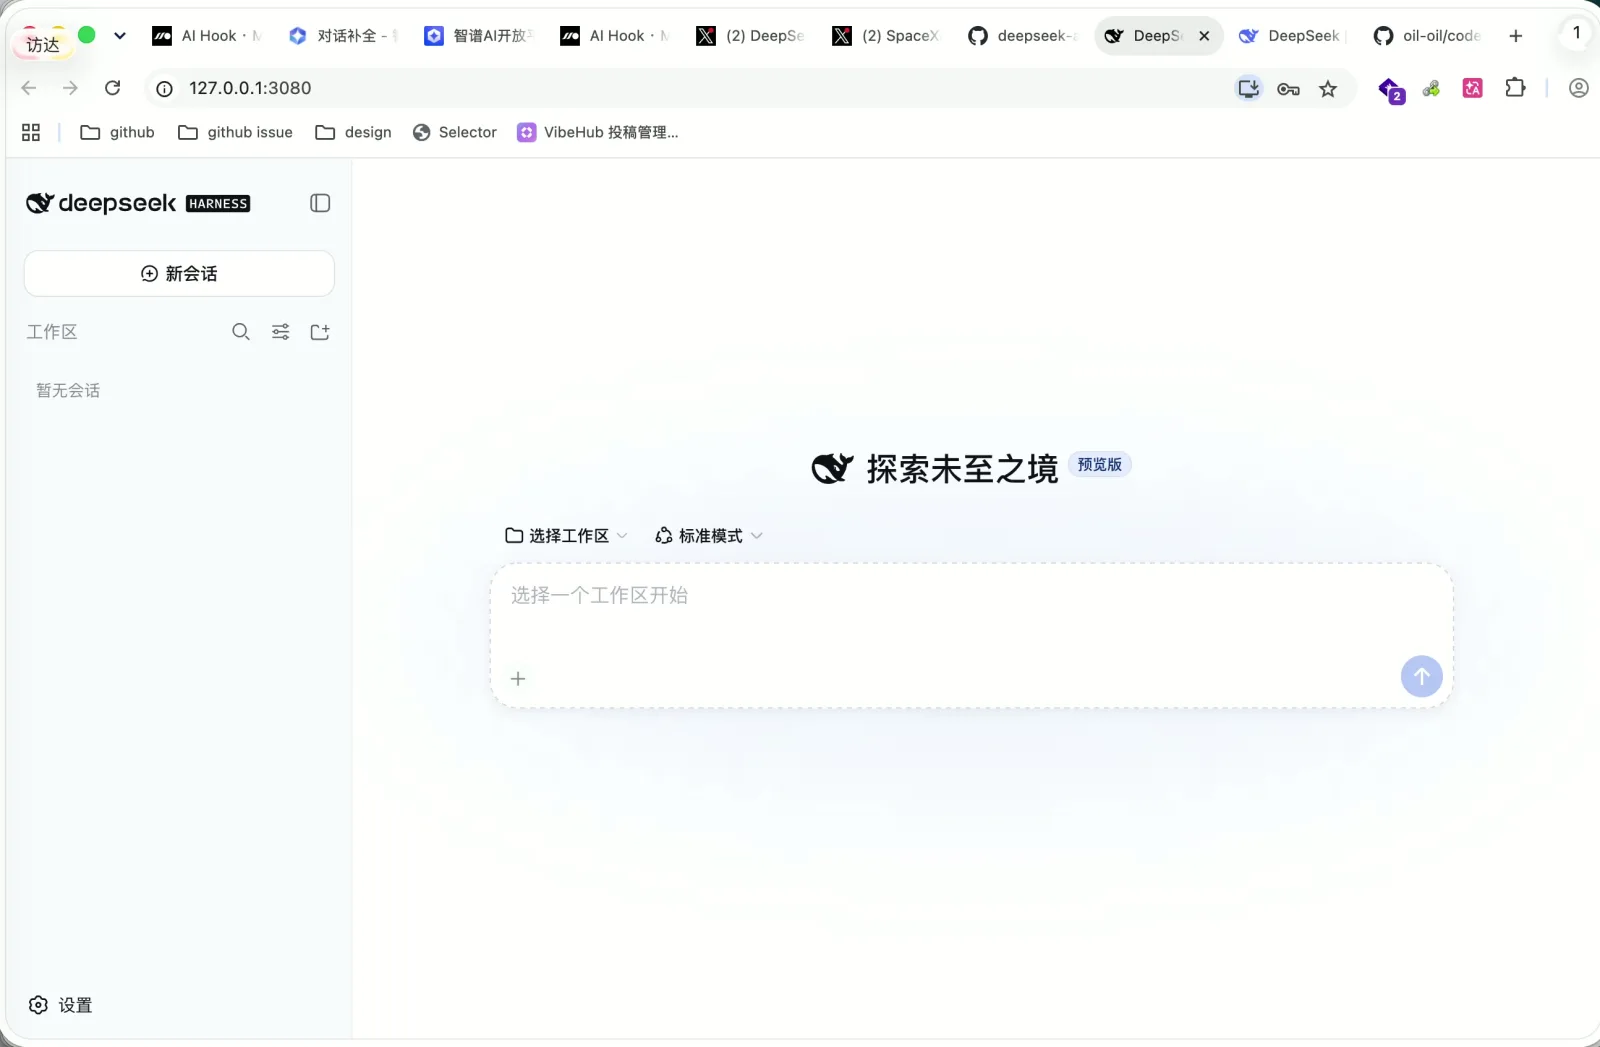Open the VibeHub 投稿管理 bookmark
Screen dimensions: 1600x1047
pos(598,132)
